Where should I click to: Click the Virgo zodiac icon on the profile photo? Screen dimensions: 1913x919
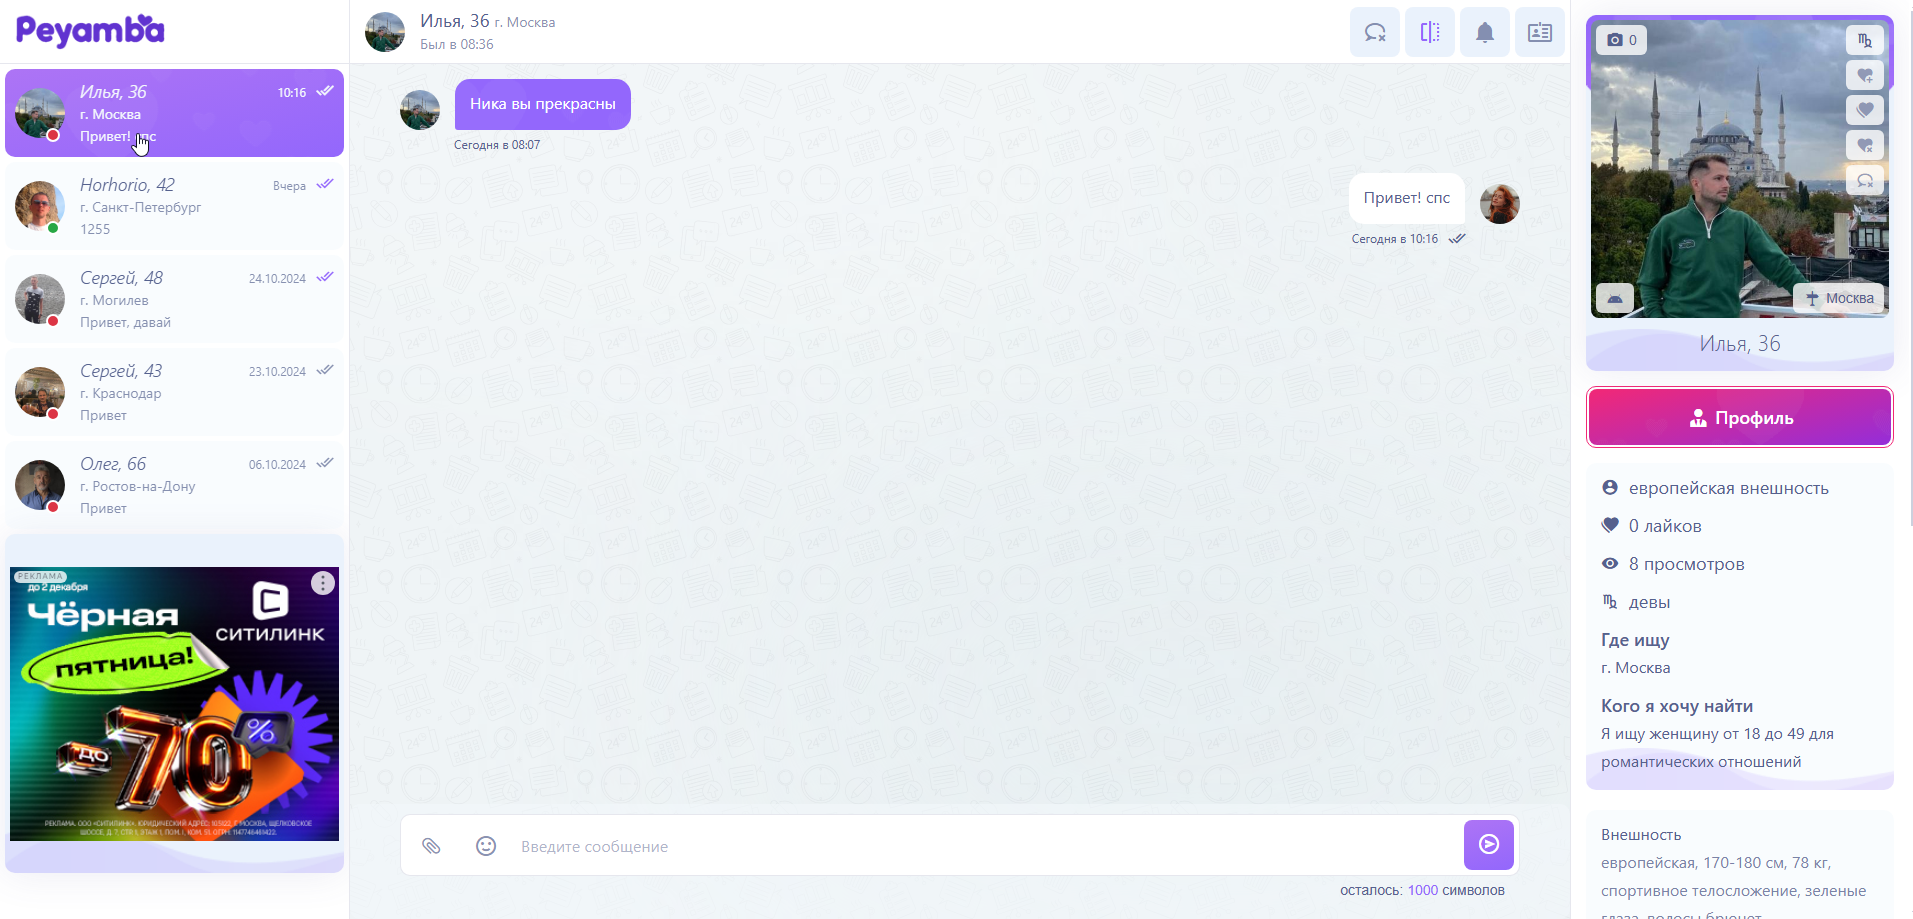click(x=1865, y=40)
